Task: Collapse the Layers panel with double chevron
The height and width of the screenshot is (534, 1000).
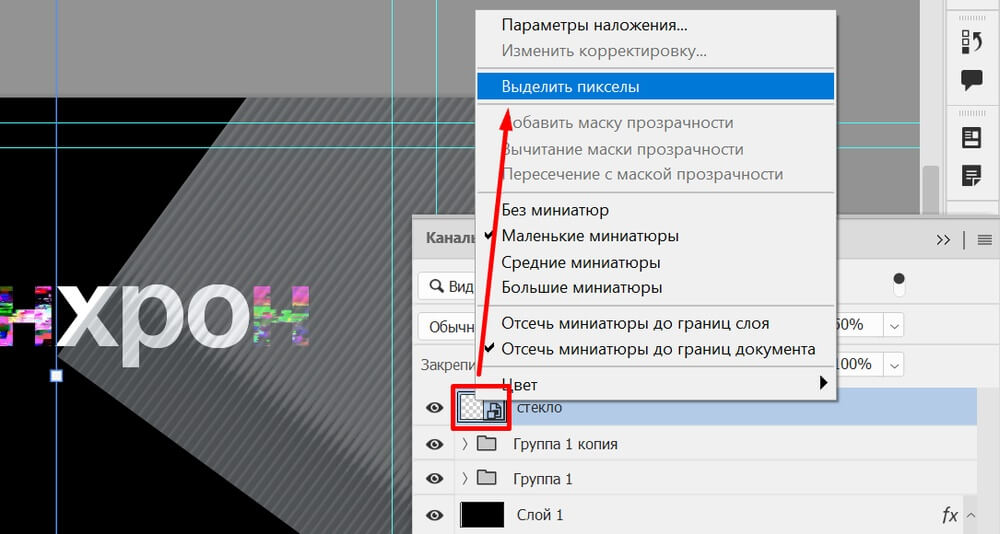Action: point(943,240)
